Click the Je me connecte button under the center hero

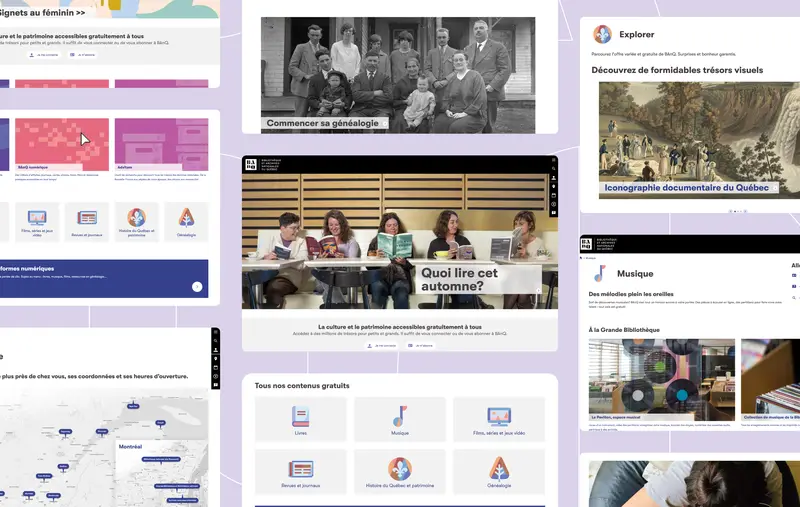pos(382,345)
